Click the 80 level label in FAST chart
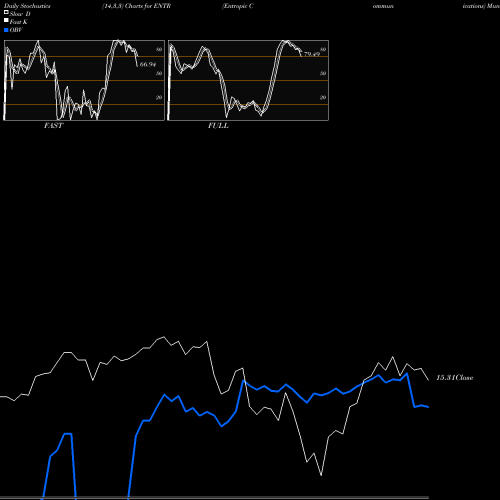The width and height of the screenshot is (500, 500). tap(159, 49)
